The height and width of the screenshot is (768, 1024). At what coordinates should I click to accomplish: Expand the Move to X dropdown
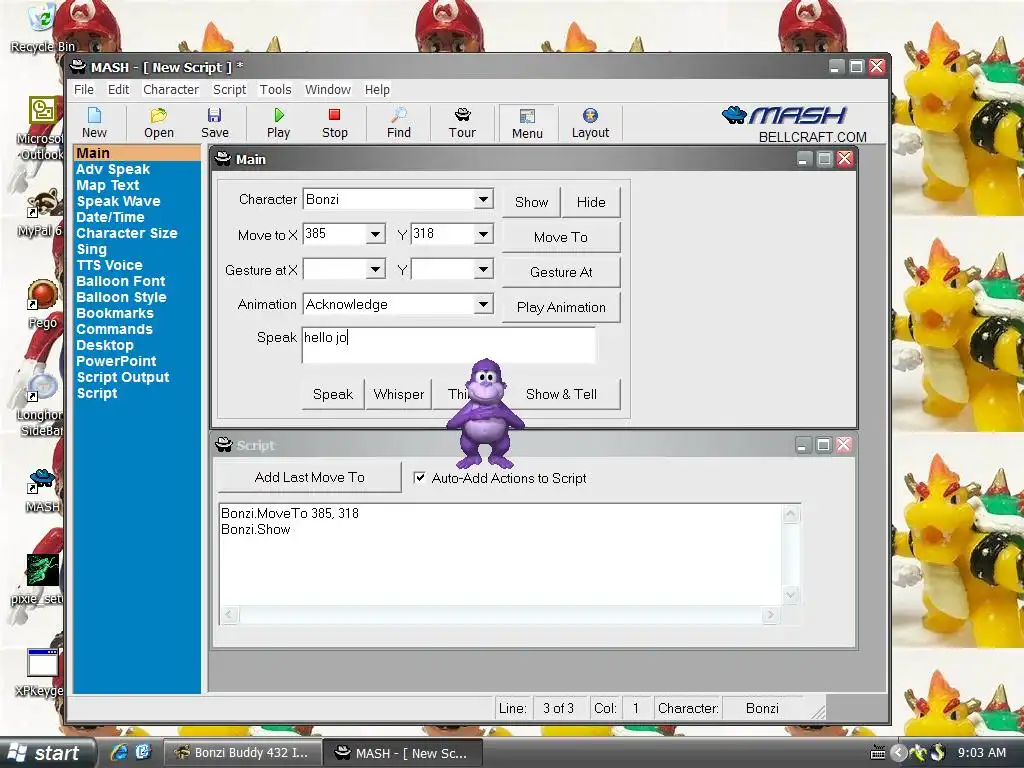pyautogui.click(x=376, y=234)
